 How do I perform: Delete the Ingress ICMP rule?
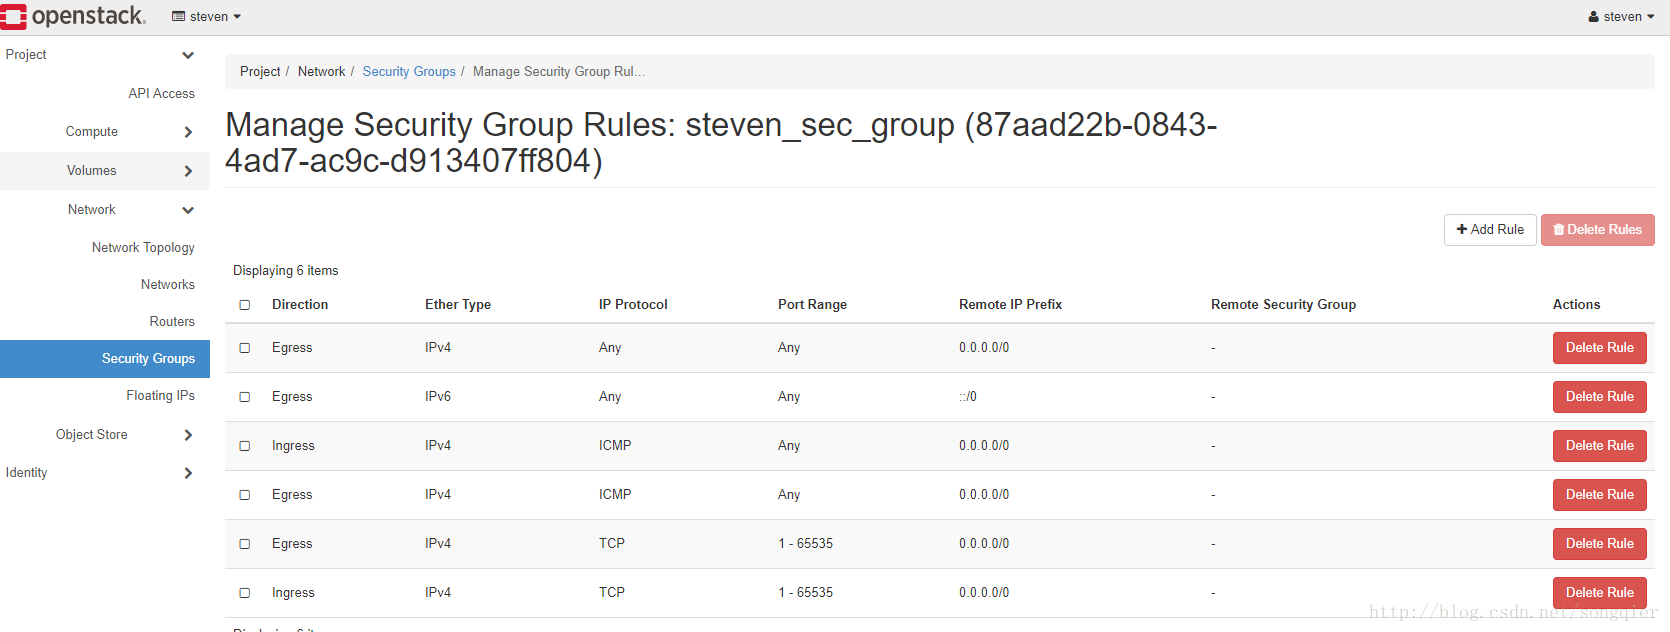1599,446
